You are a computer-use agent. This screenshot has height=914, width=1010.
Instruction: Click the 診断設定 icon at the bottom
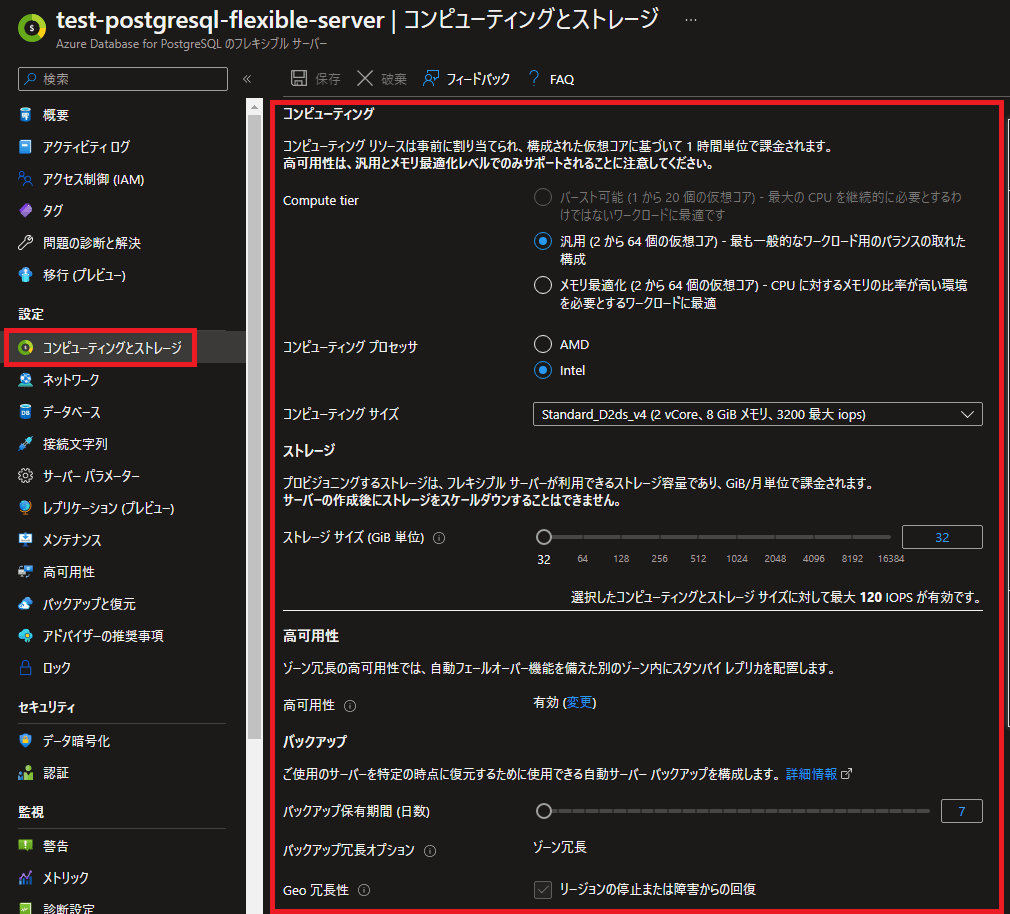pyautogui.click(x=25, y=908)
